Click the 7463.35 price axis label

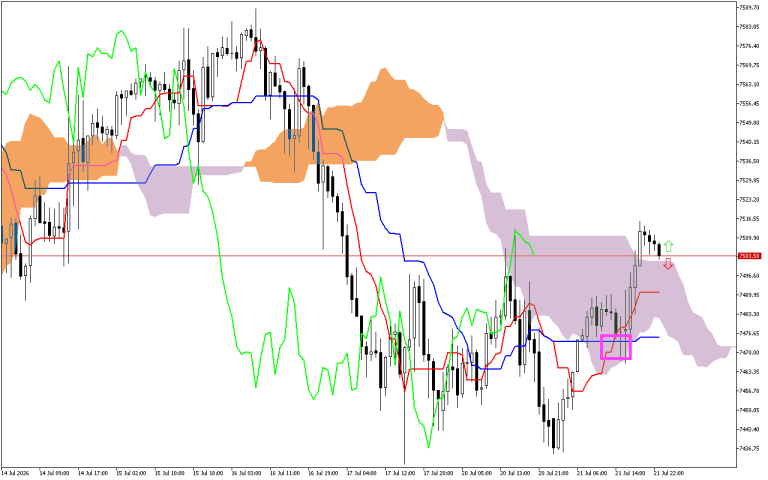tap(749, 372)
